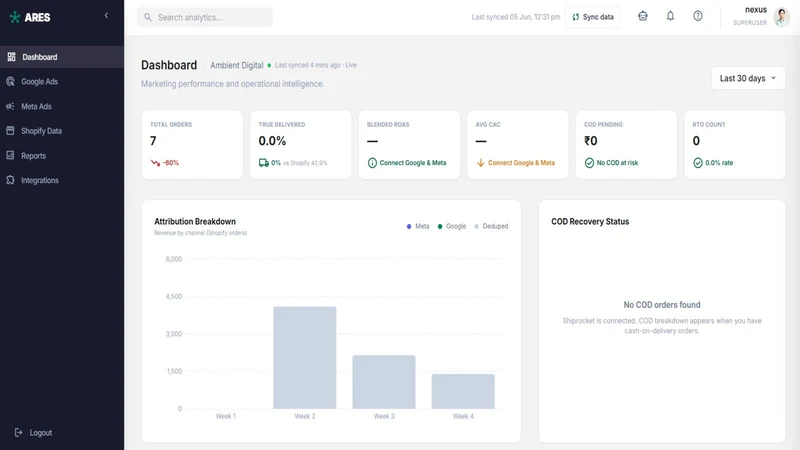This screenshot has height=450, width=800.
Task: Click the Week 3 bar in chart
Action: pos(384,382)
